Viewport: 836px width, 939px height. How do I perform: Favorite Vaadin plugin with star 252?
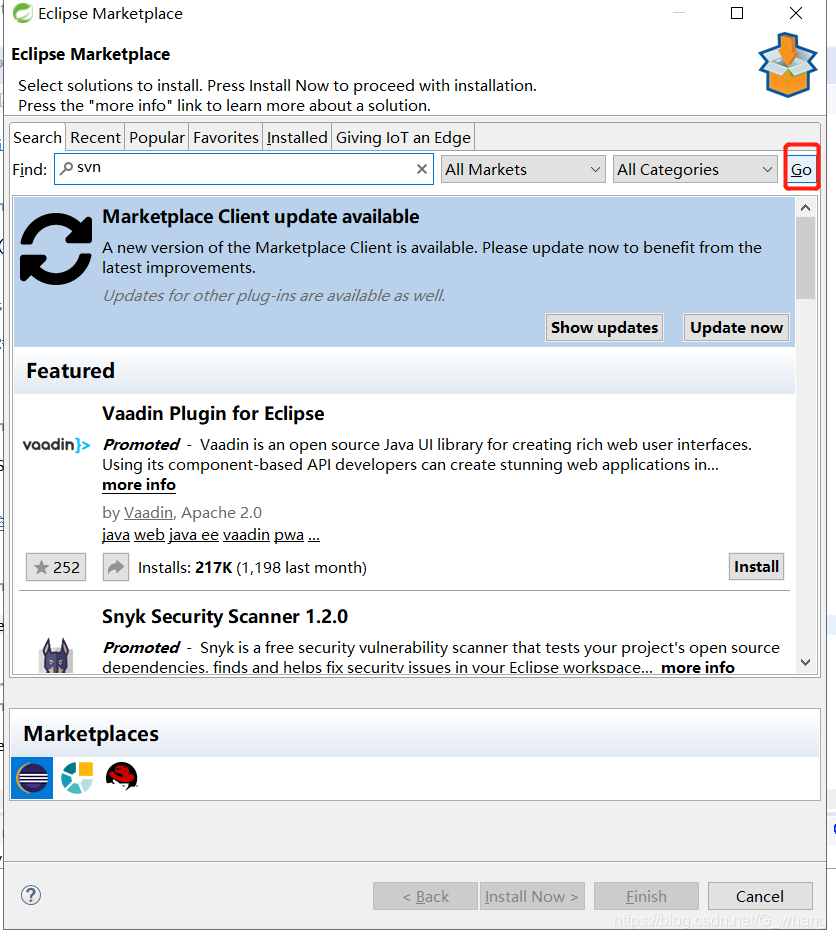click(x=56, y=567)
